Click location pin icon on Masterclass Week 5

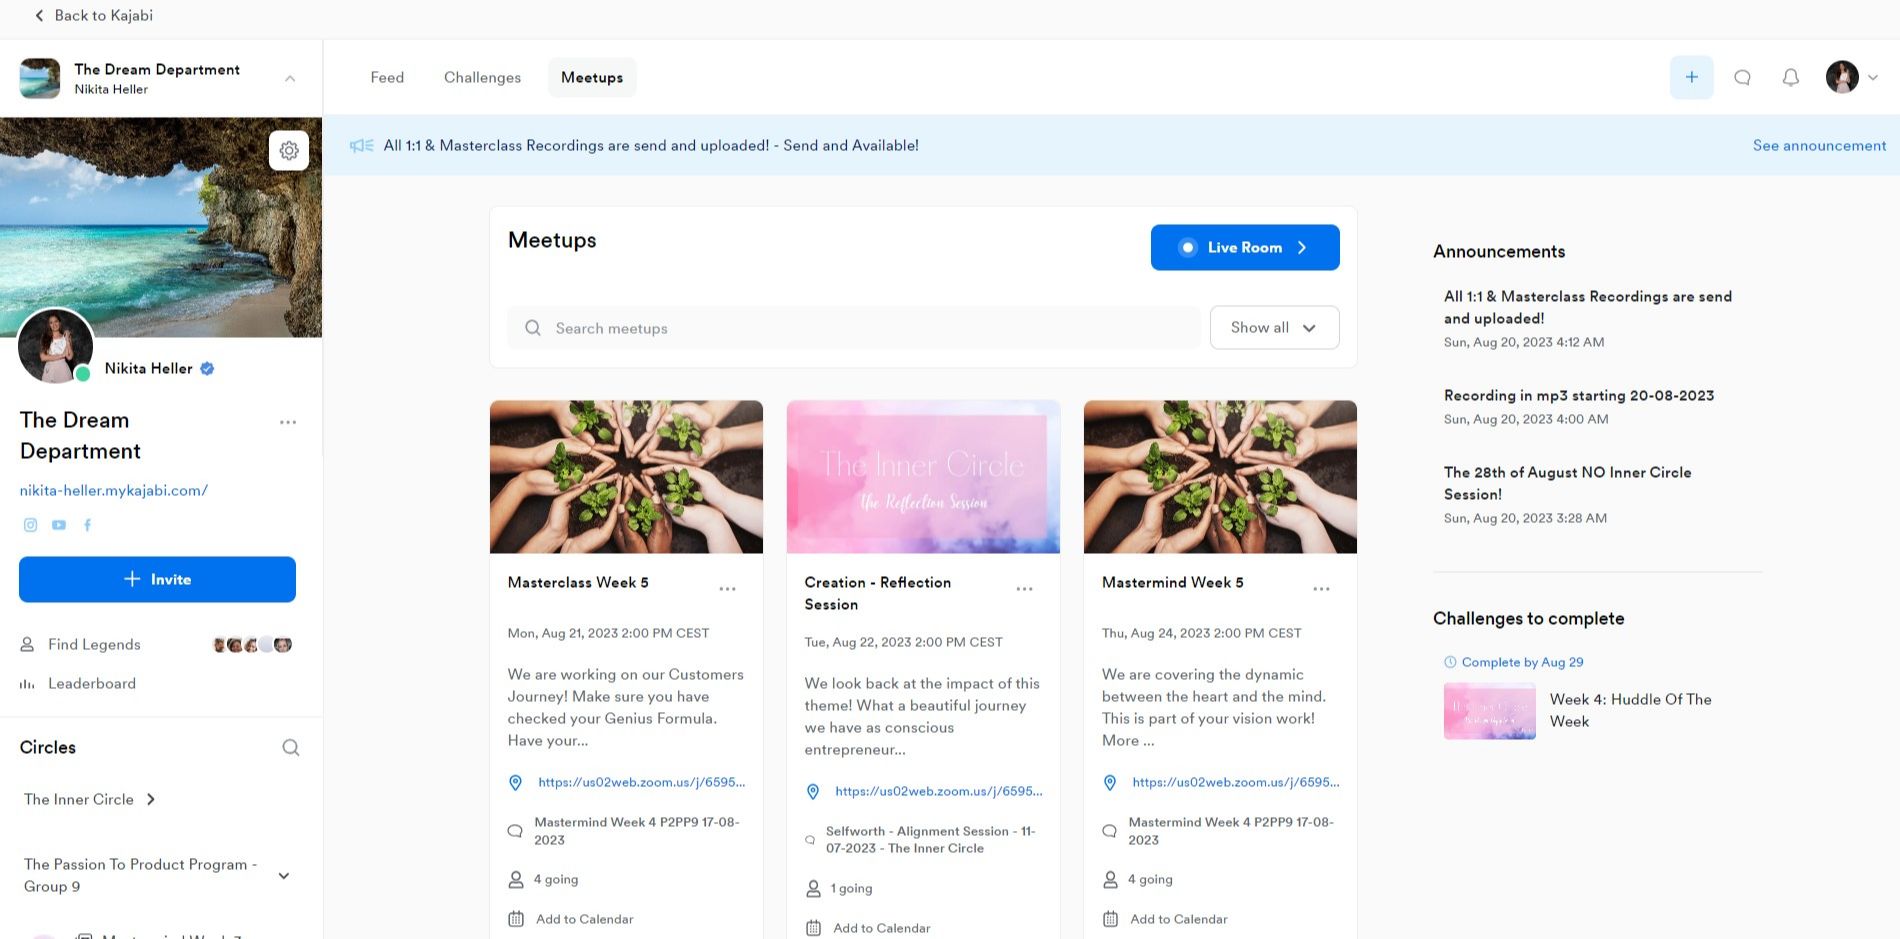pyautogui.click(x=515, y=783)
